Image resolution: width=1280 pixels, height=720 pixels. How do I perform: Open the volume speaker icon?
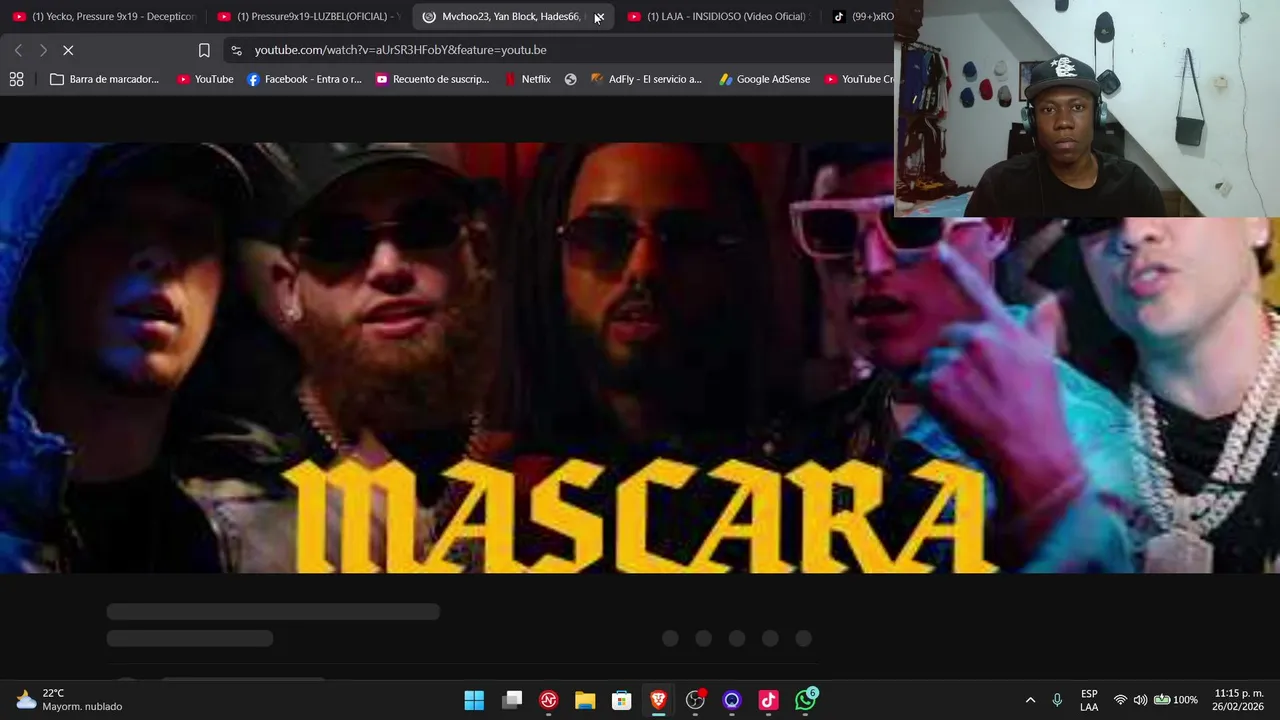point(1140,700)
